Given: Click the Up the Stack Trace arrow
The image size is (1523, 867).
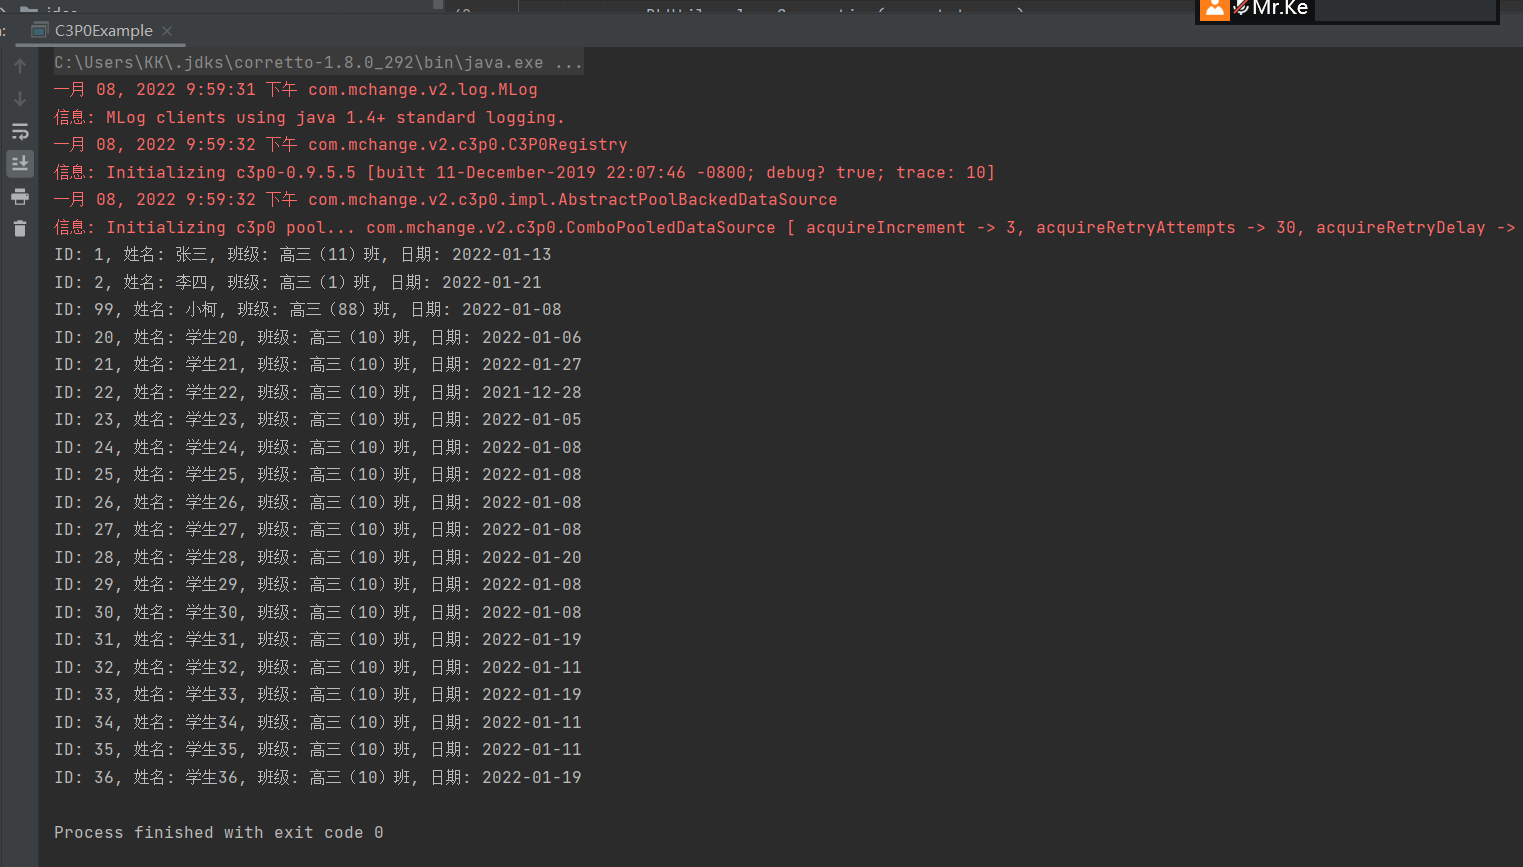Looking at the screenshot, I should click(x=20, y=66).
